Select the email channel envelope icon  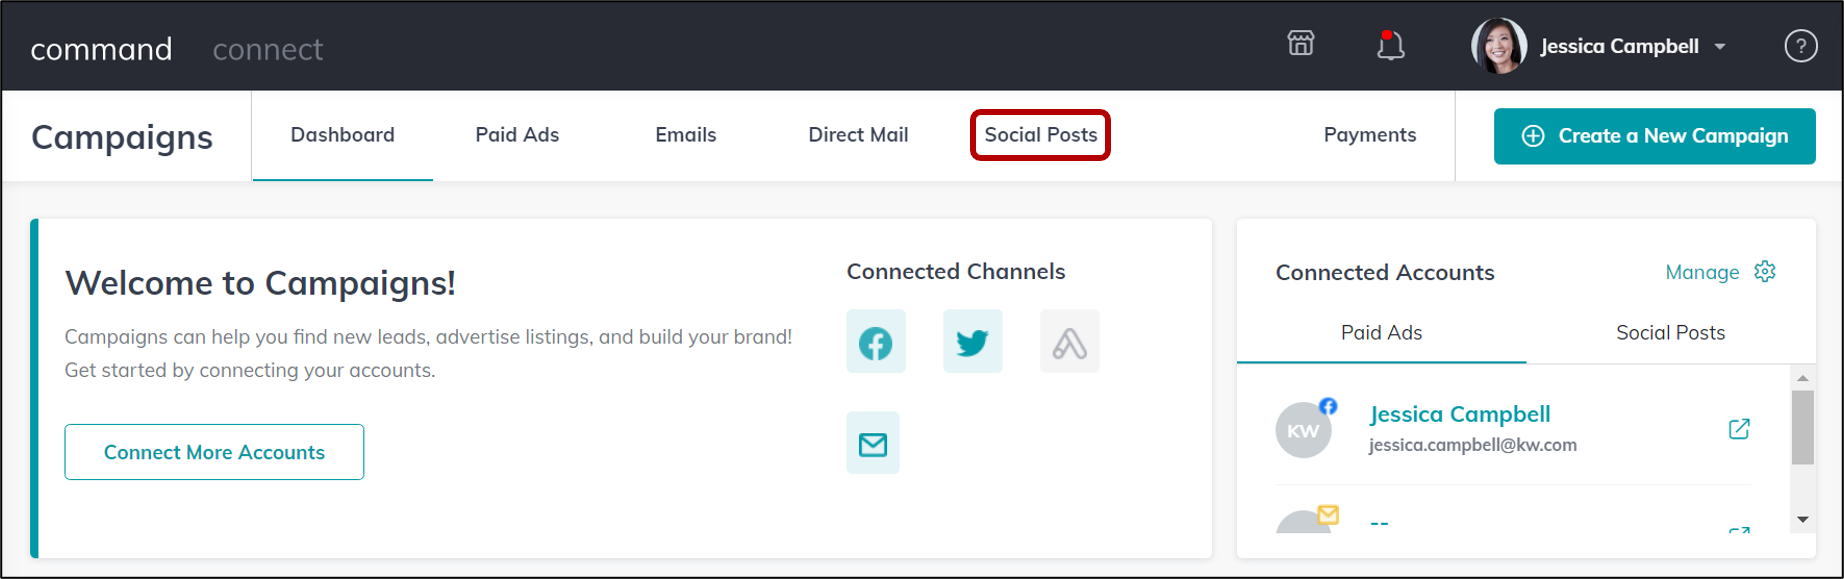872,443
